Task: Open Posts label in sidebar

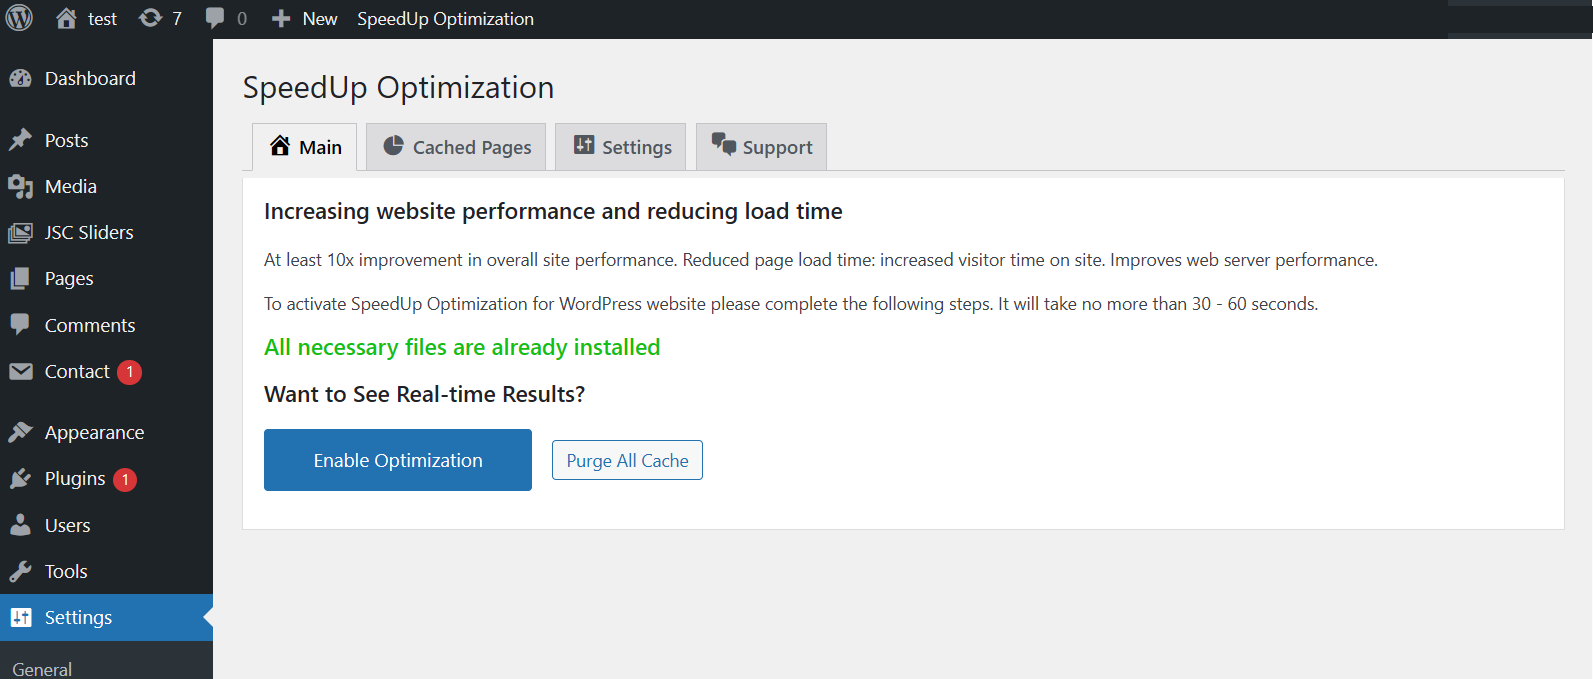Action: (x=67, y=141)
